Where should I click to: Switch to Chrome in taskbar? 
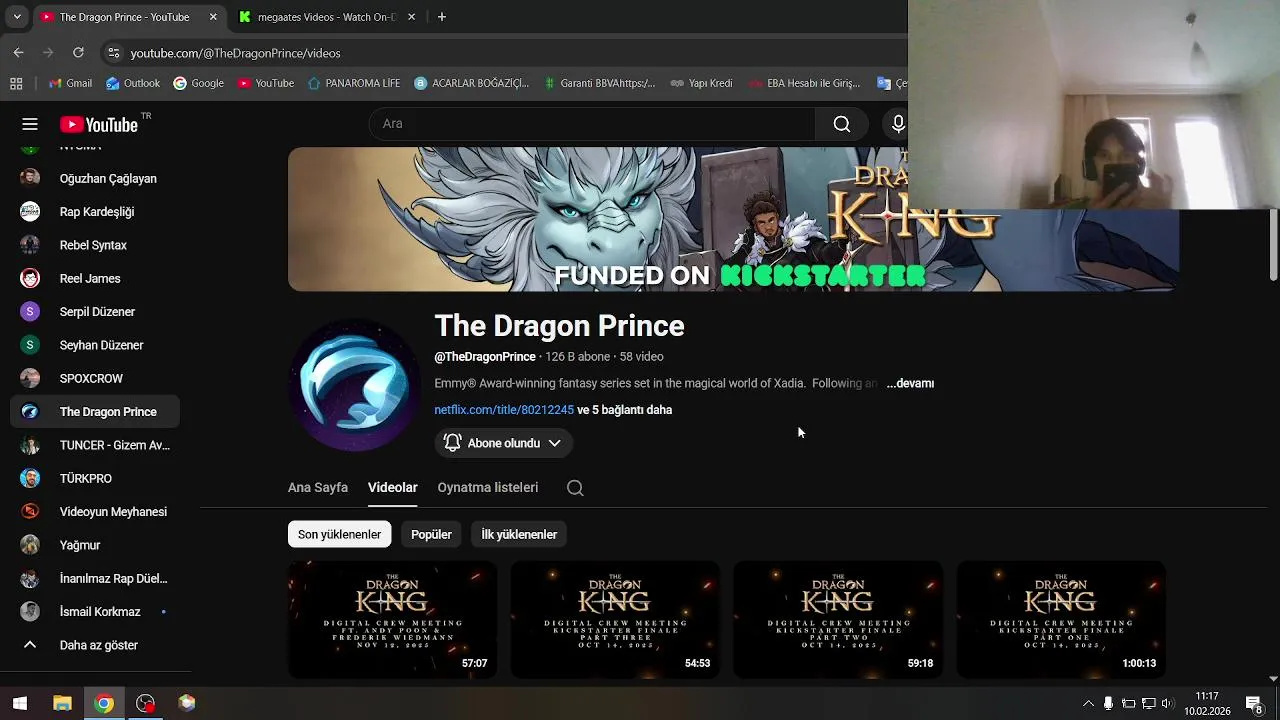[104, 703]
